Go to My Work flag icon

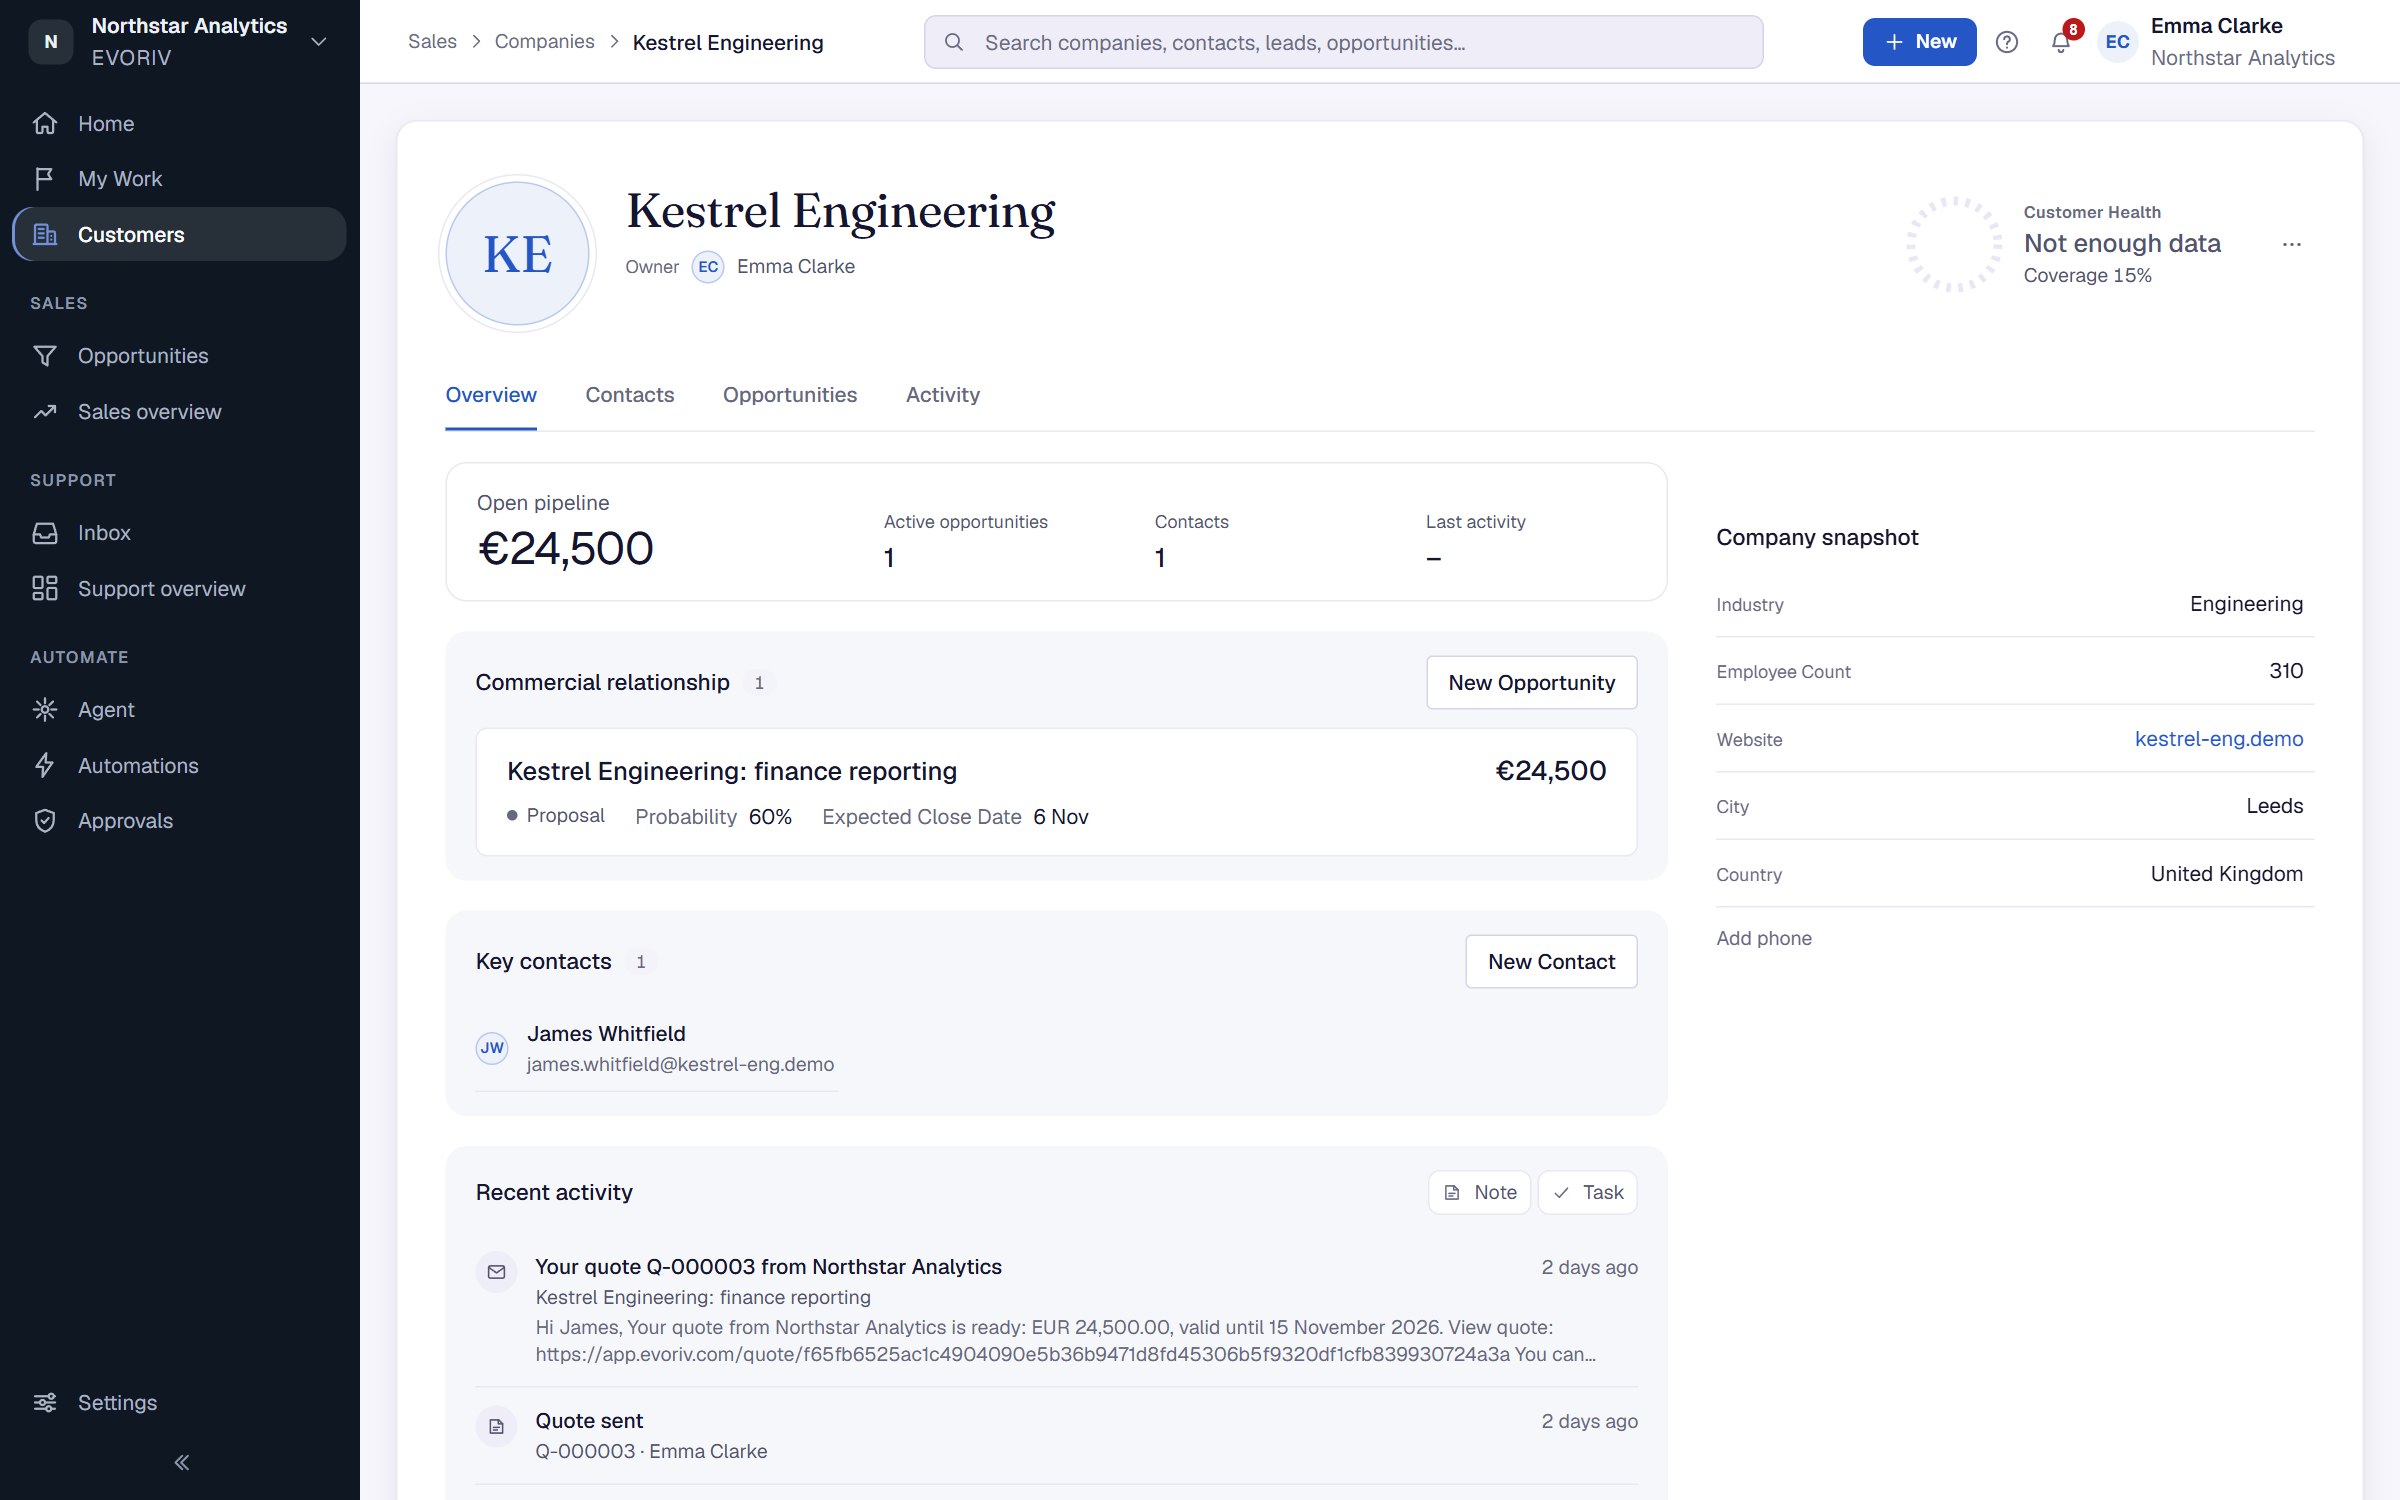click(x=44, y=179)
